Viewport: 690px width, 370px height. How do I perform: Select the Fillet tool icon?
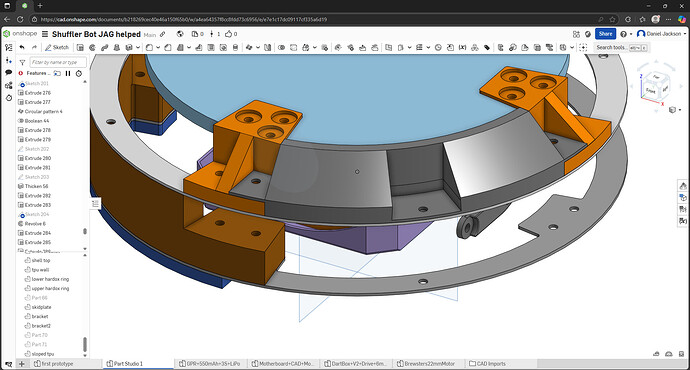coord(149,48)
